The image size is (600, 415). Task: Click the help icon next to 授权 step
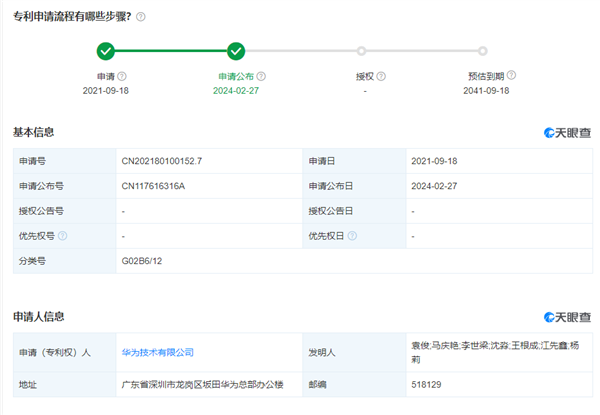381,76
